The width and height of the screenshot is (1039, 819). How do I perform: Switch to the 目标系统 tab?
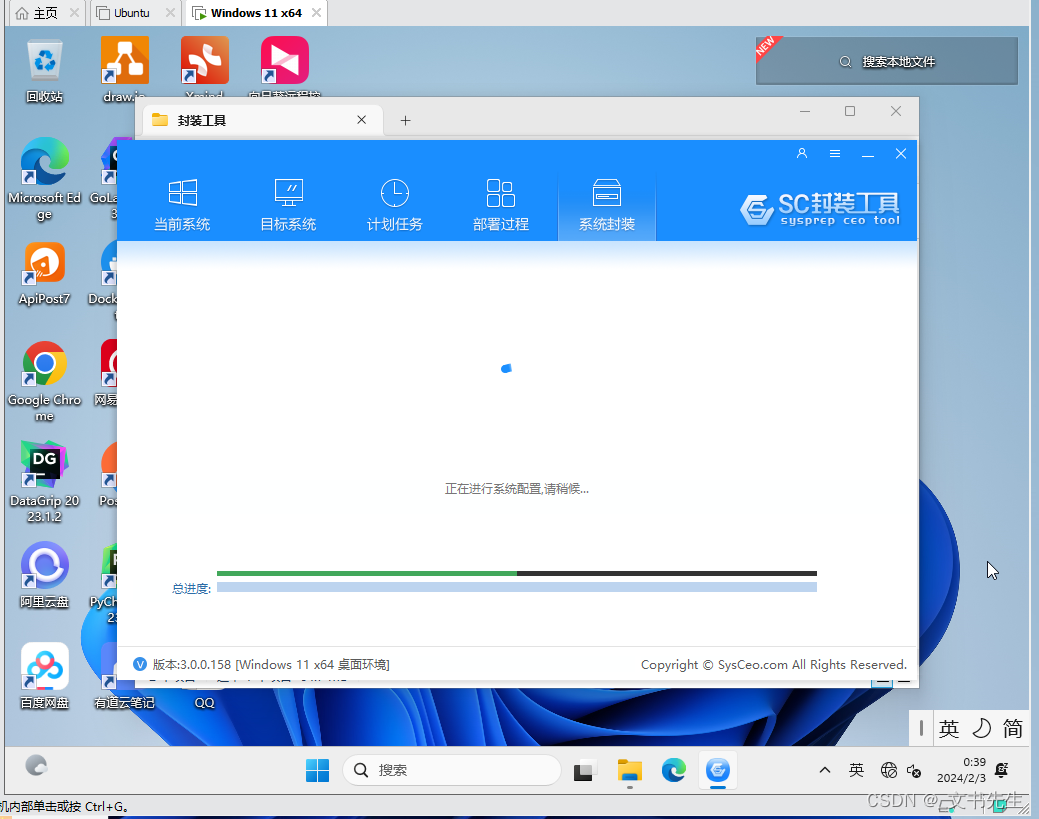(288, 205)
